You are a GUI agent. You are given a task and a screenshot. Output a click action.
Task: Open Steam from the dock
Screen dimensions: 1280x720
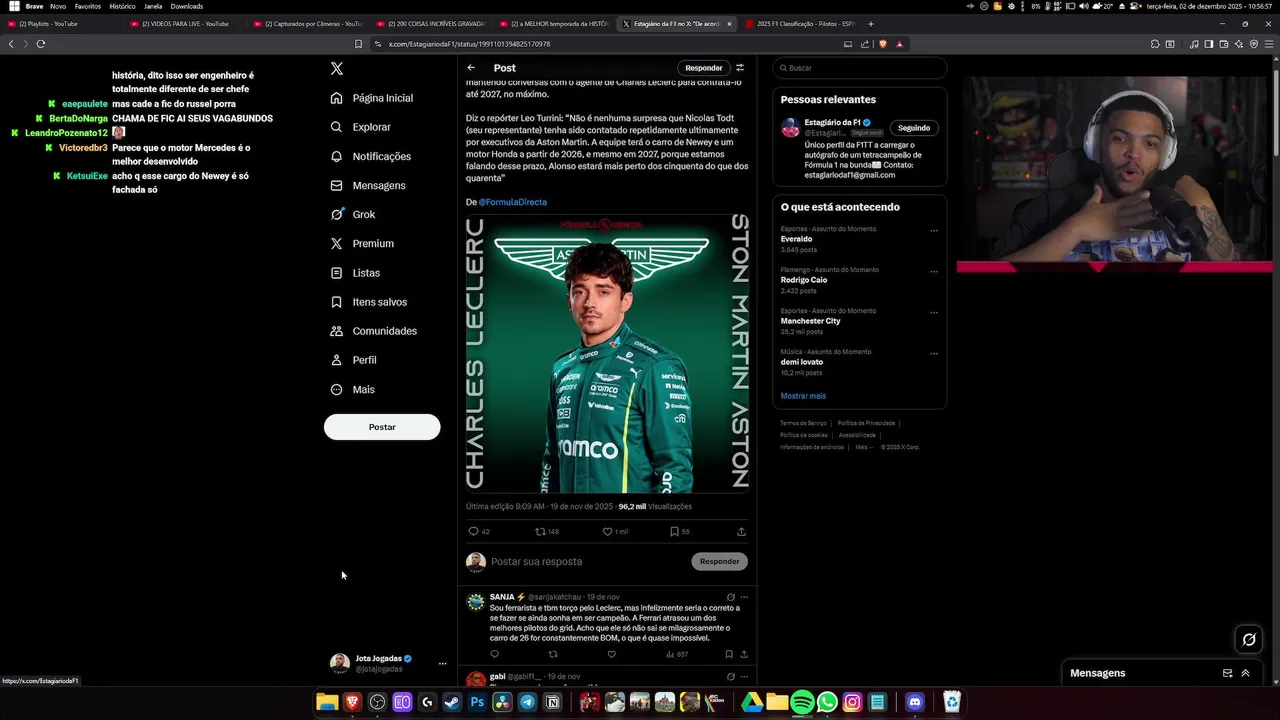452,702
